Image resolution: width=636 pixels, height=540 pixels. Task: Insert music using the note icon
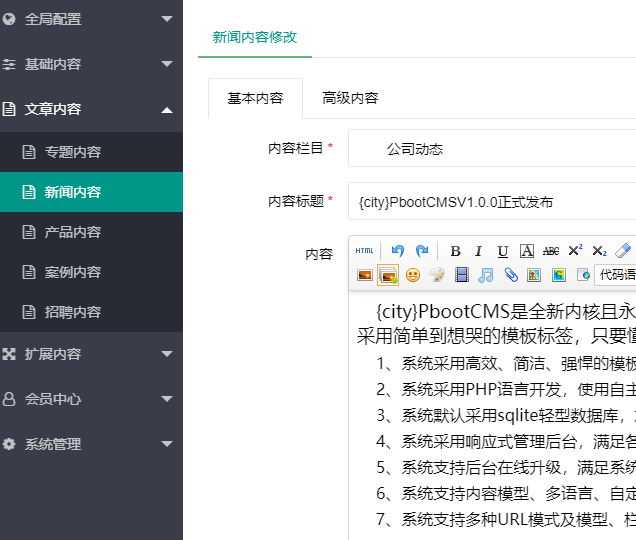tap(486, 274)
